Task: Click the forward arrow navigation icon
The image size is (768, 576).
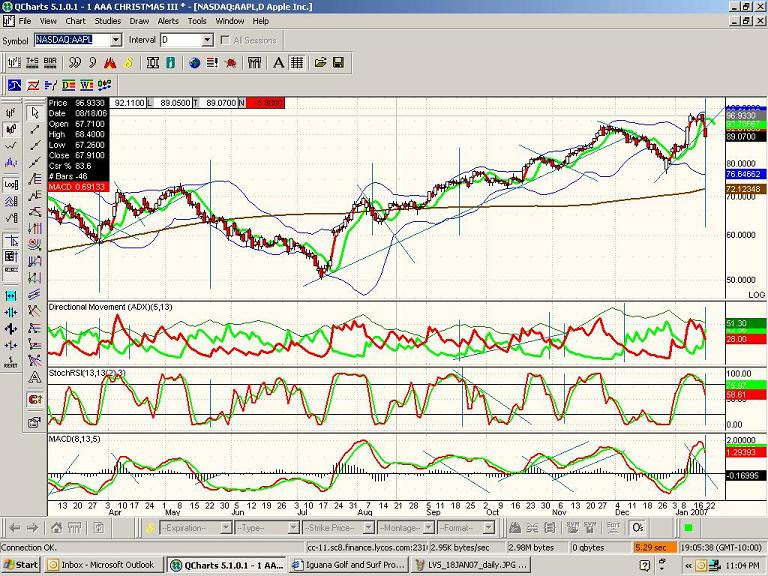Action: 32,528
